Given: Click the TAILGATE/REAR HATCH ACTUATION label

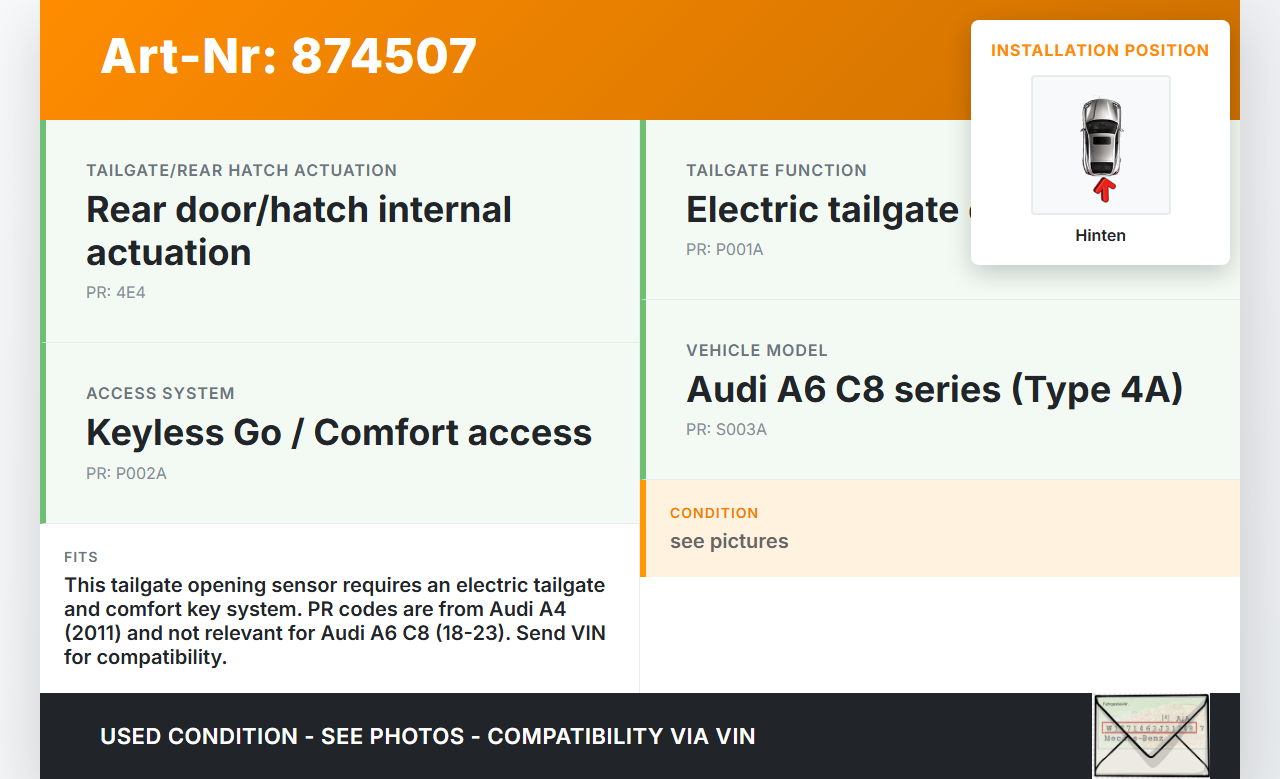Looking at the screenshot, I should coord(241,170).
